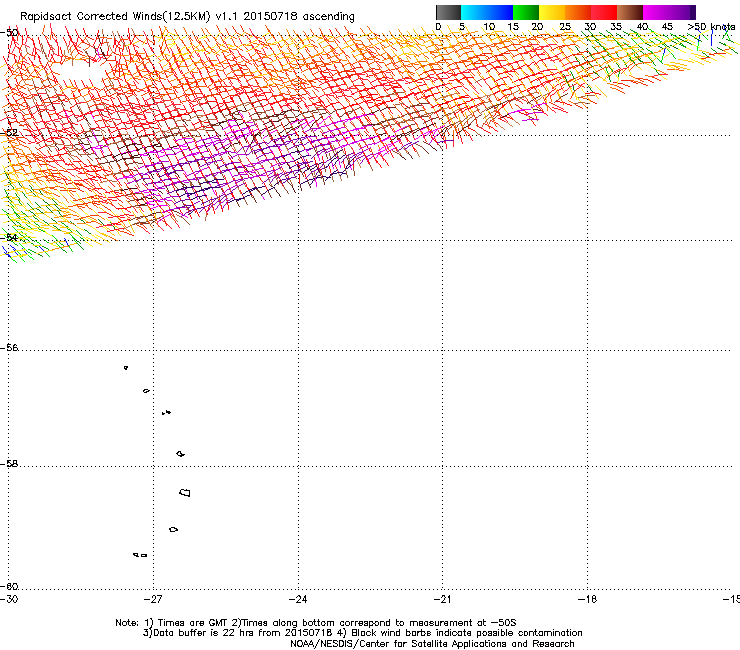Image resolution: width=740 pixels, height=650 pixels.
Task: Click the largest island outline near -59
Action: [185, 493]
